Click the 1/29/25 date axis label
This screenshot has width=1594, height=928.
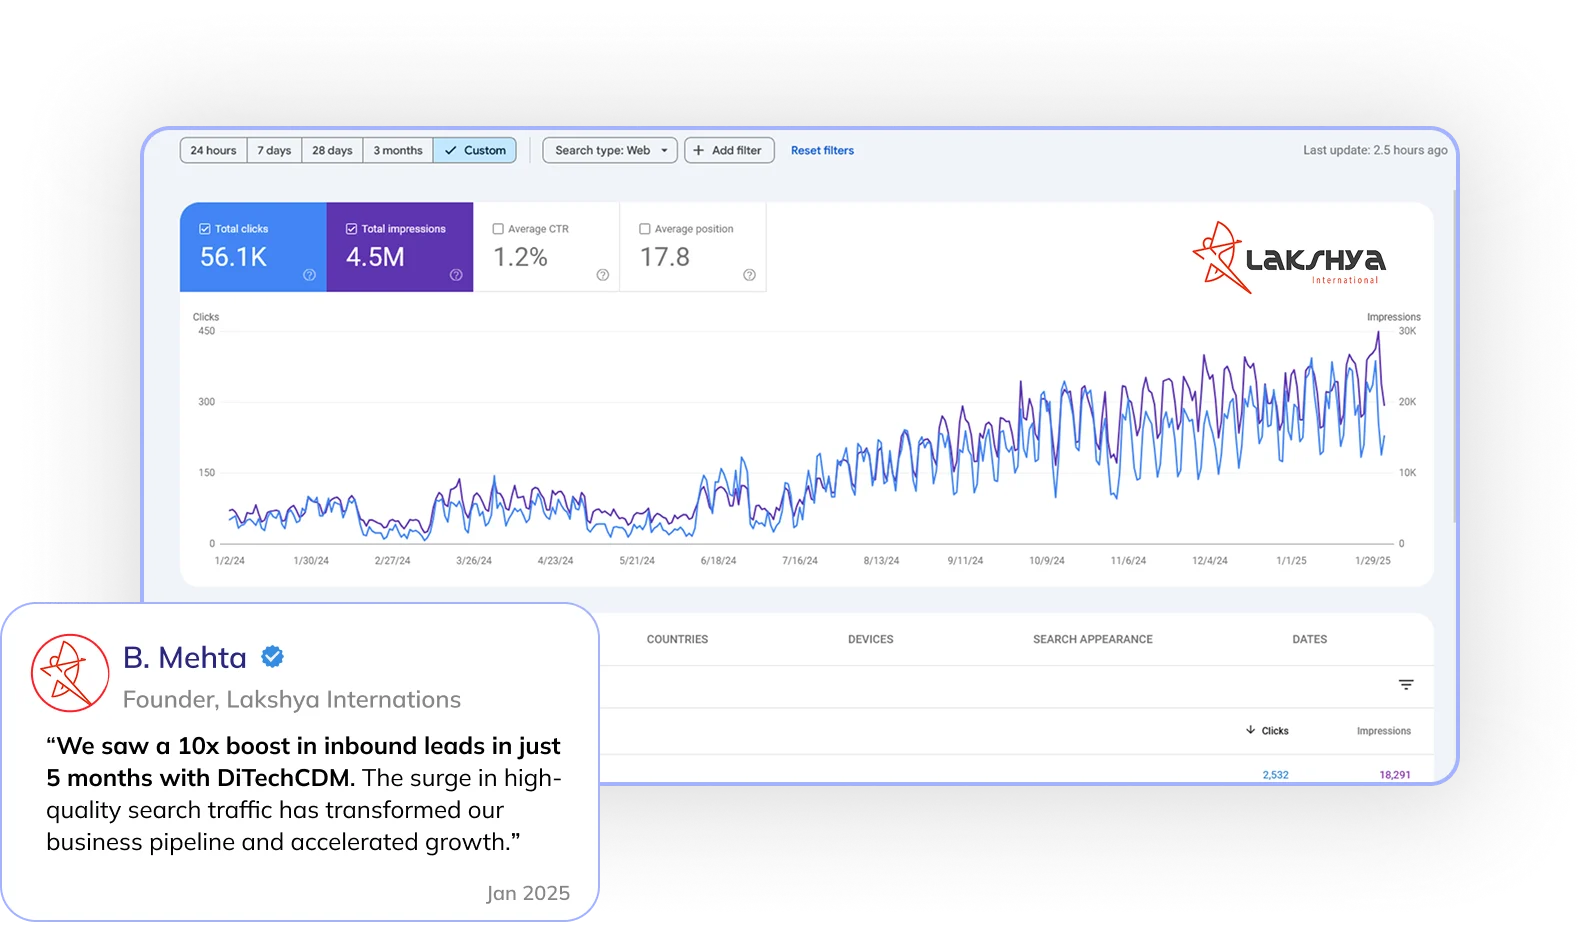[1373, 561]
